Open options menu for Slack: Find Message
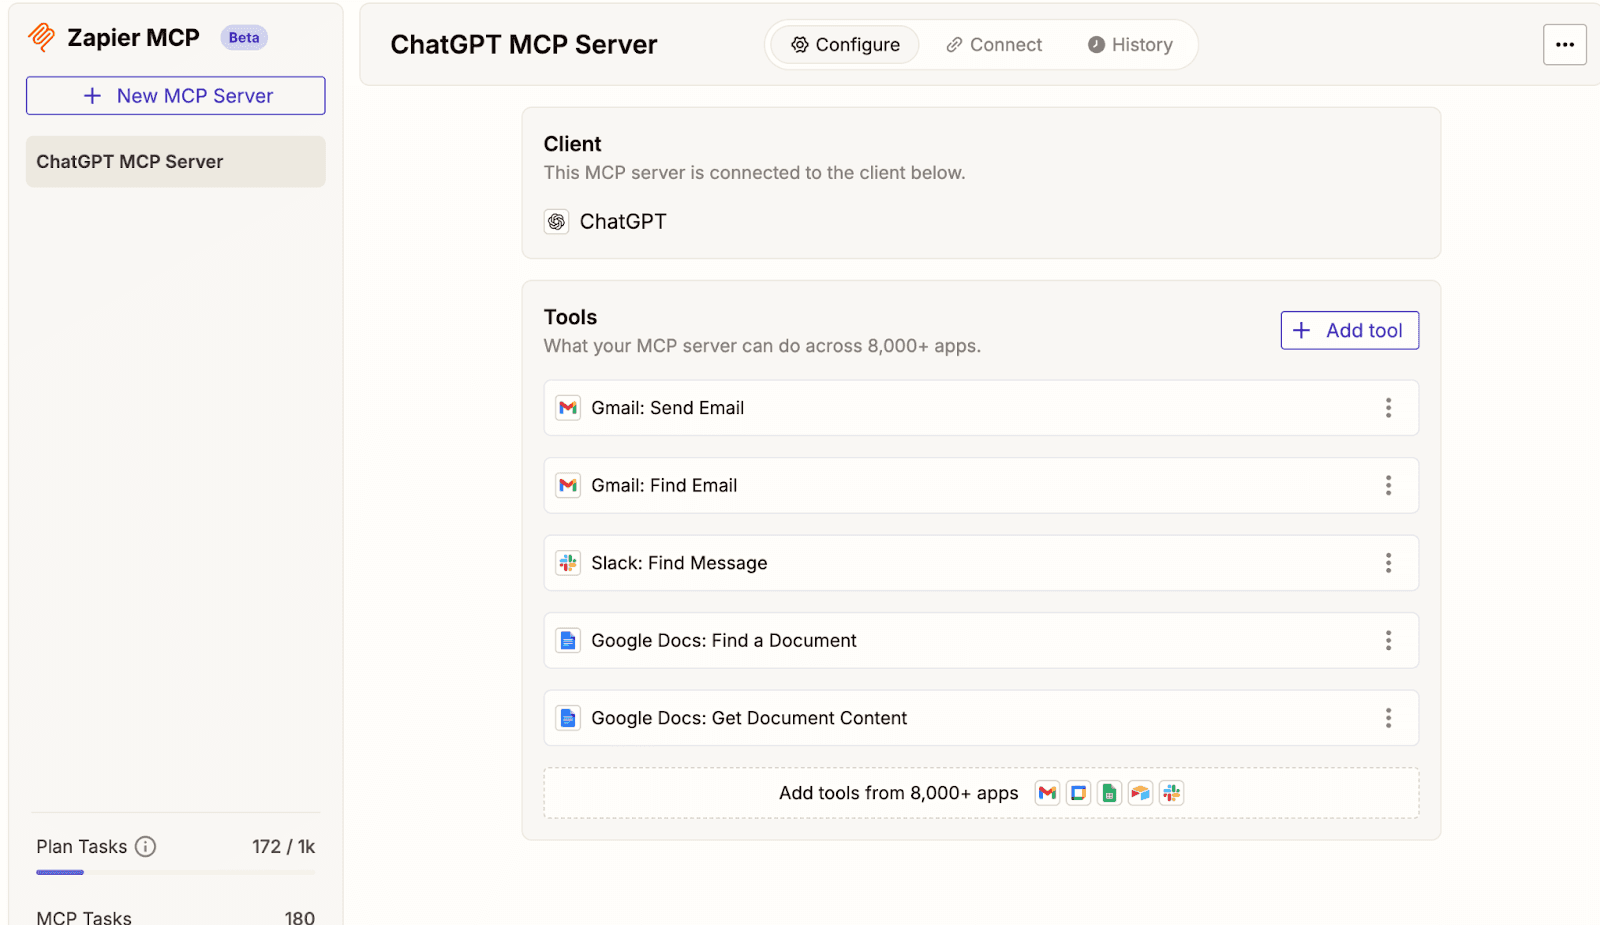Viewport: 1600px width, 925px height. pyautogui.click(x=1388, y=563)
